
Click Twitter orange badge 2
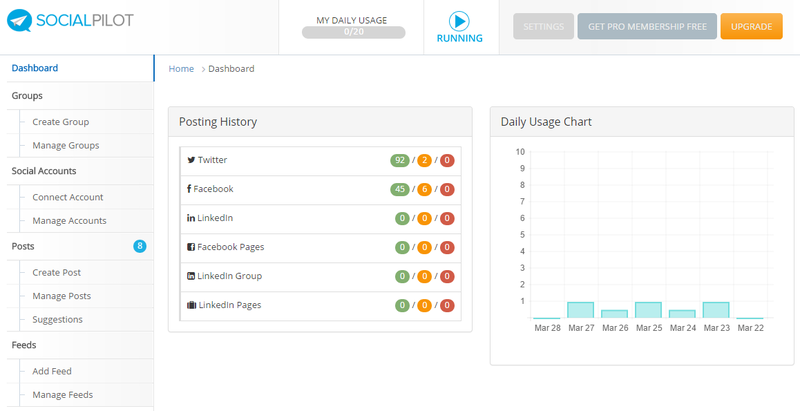[x=424, y=161]
